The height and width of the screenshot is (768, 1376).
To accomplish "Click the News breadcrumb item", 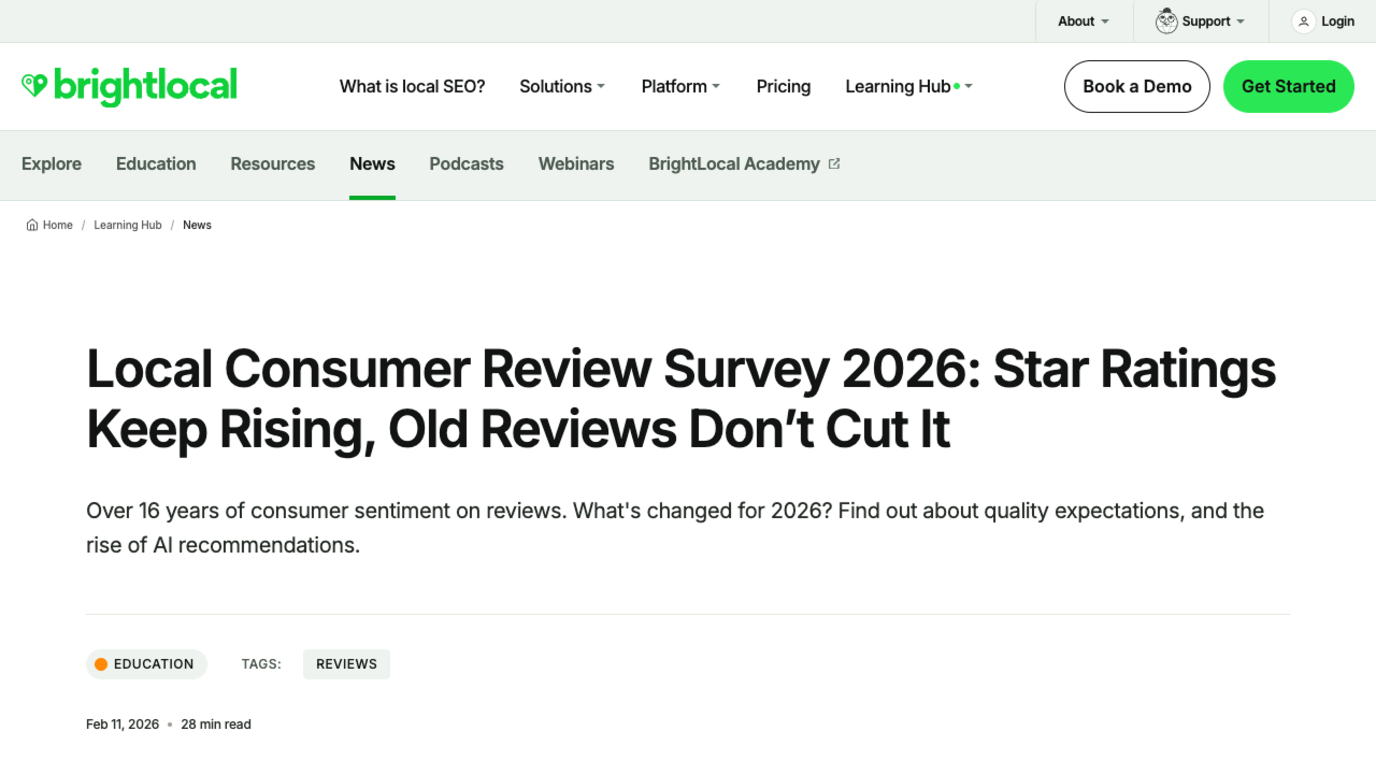I will [197, 225].
